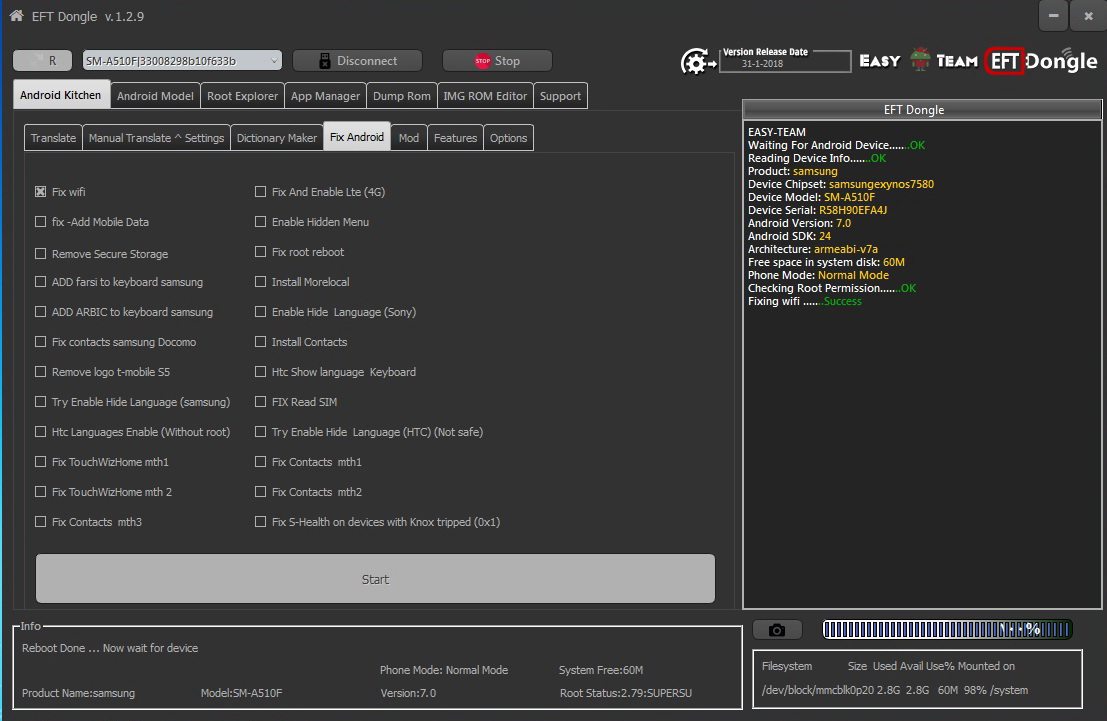Uncheck the Fix wifi checkbox
Viewport: 1107px width, 721px height.
40,191
